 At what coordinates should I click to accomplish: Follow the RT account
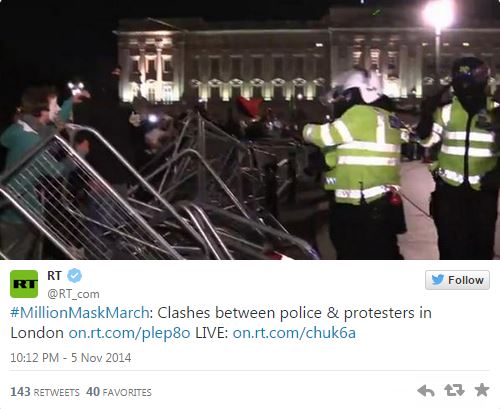click(x=457, y=280)
